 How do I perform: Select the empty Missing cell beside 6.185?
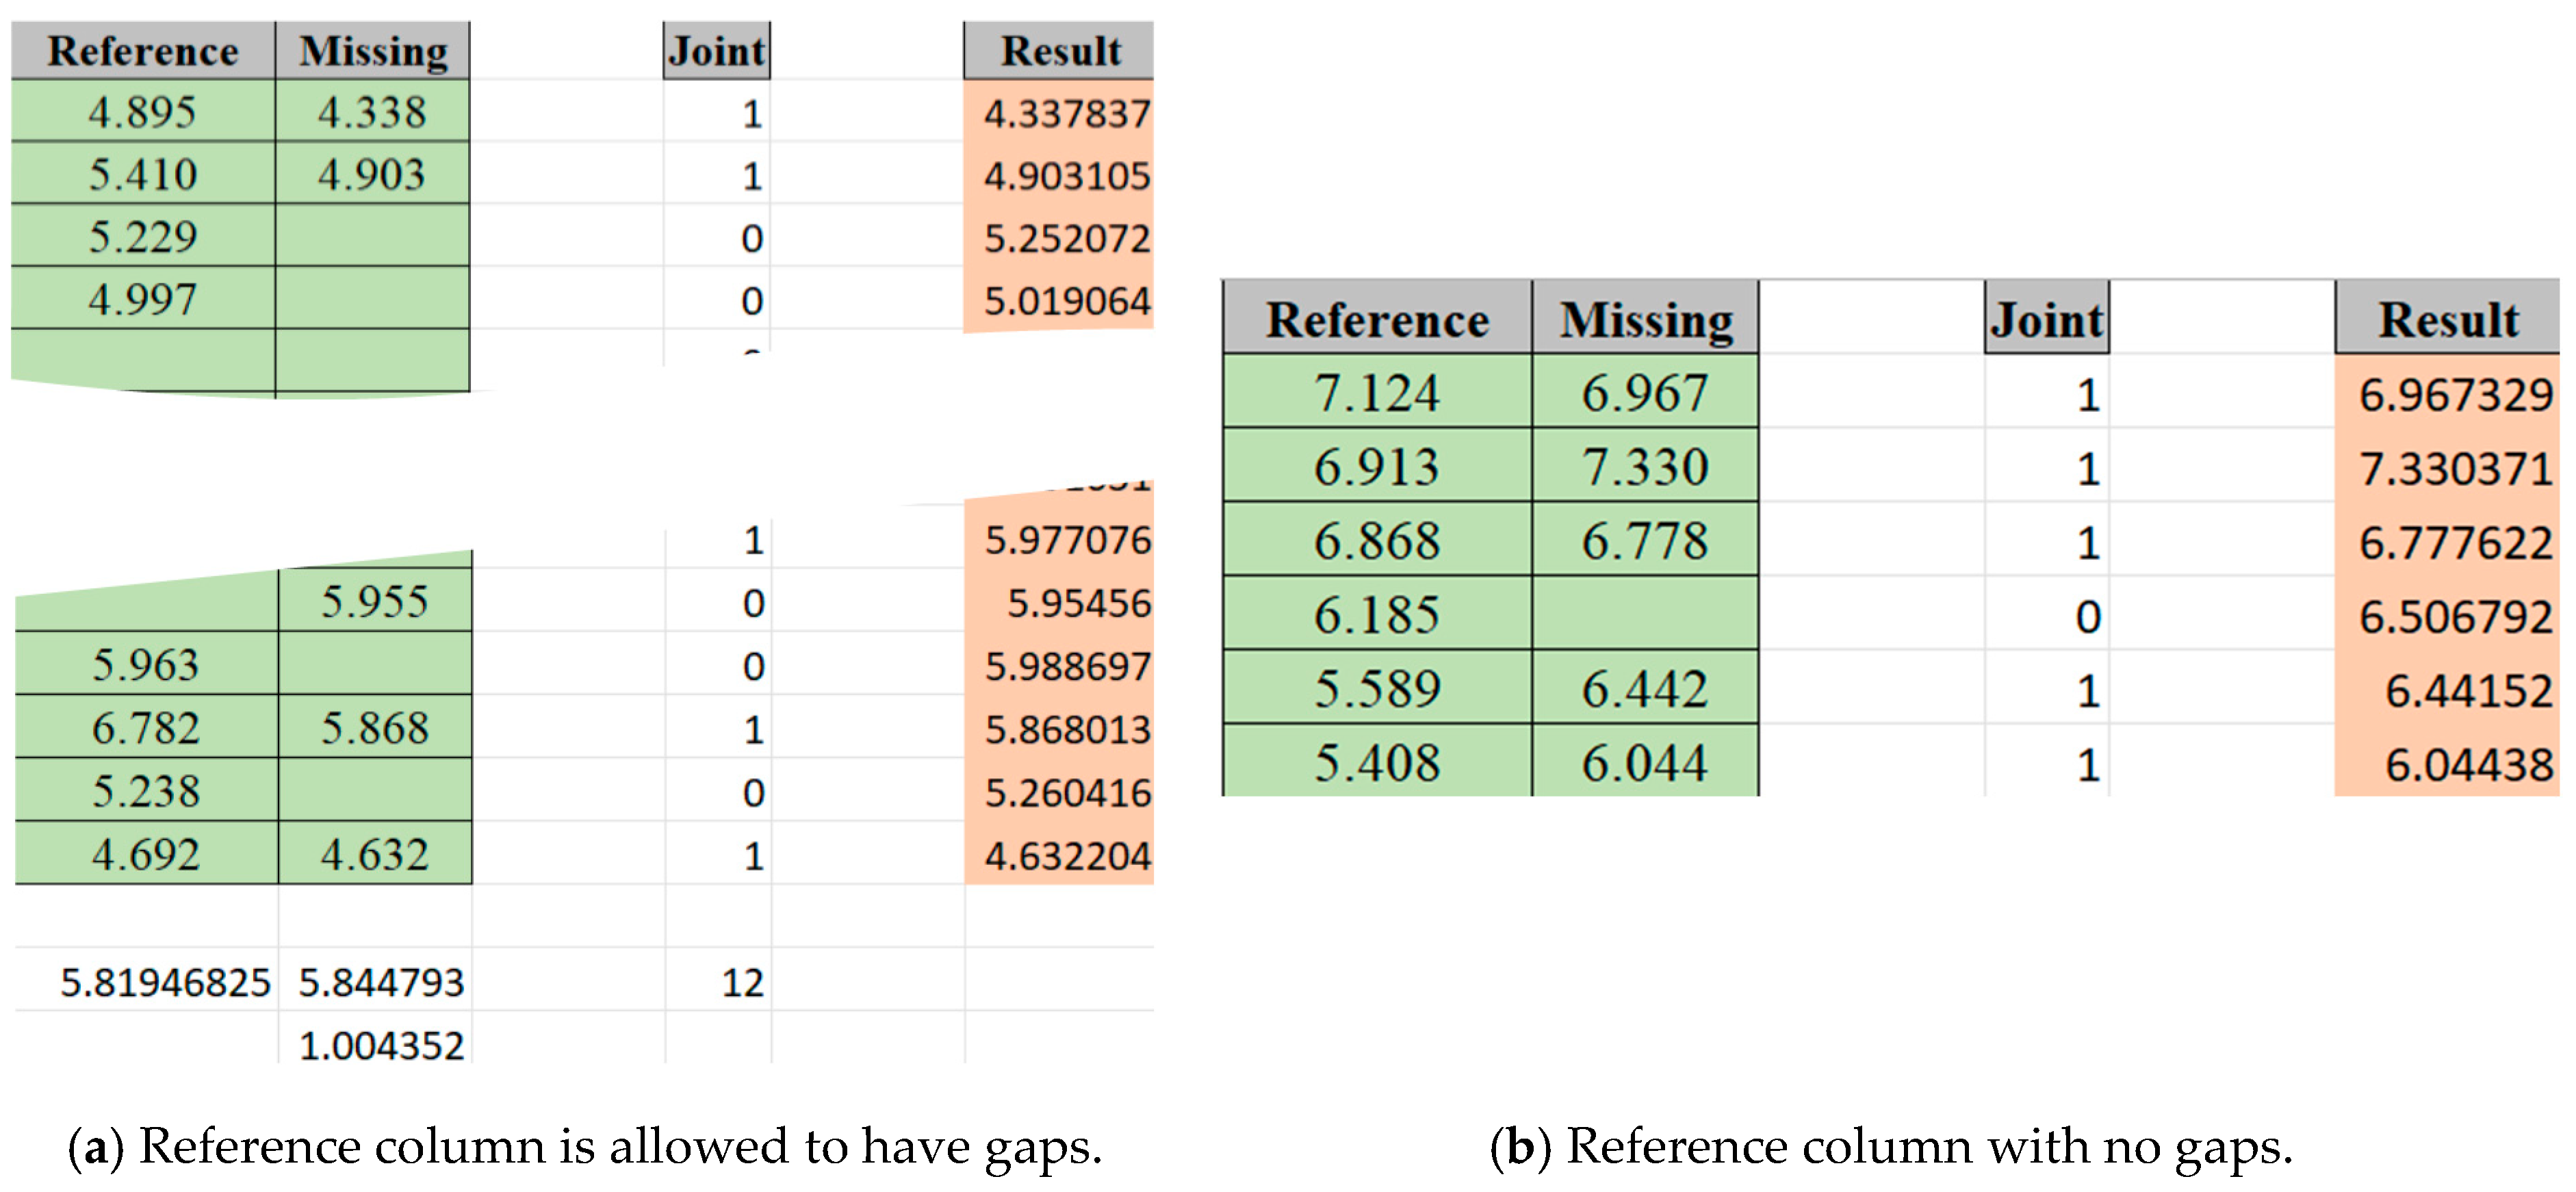click(1646, 614)
